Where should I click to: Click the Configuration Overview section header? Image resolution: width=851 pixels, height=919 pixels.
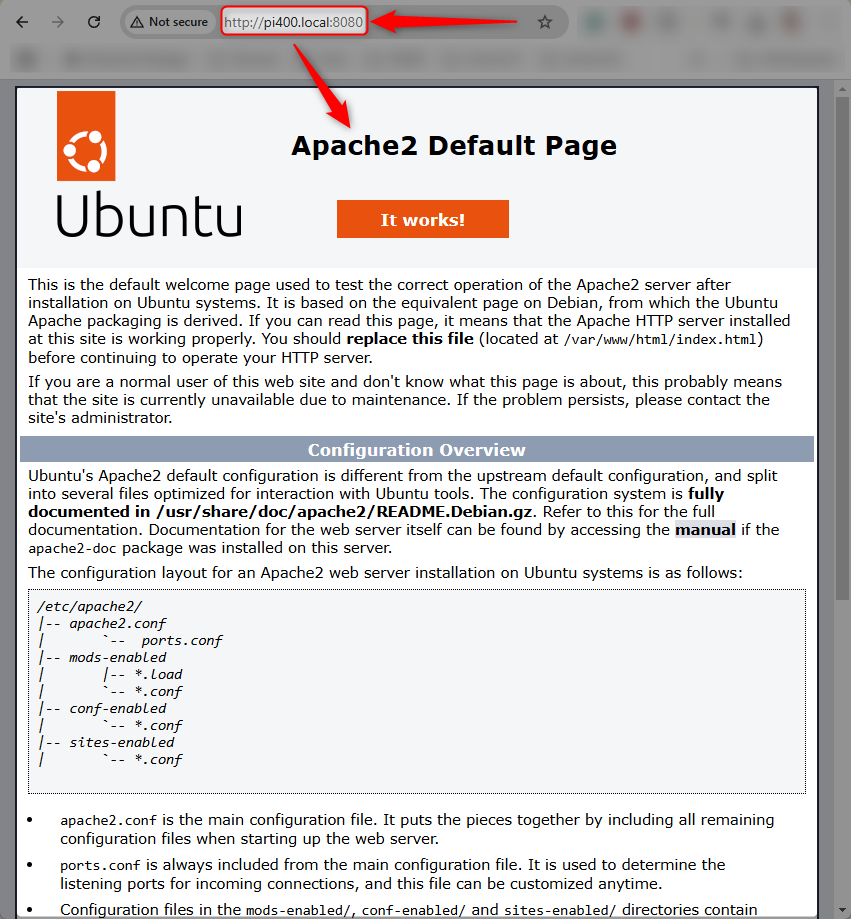point(417,450)
